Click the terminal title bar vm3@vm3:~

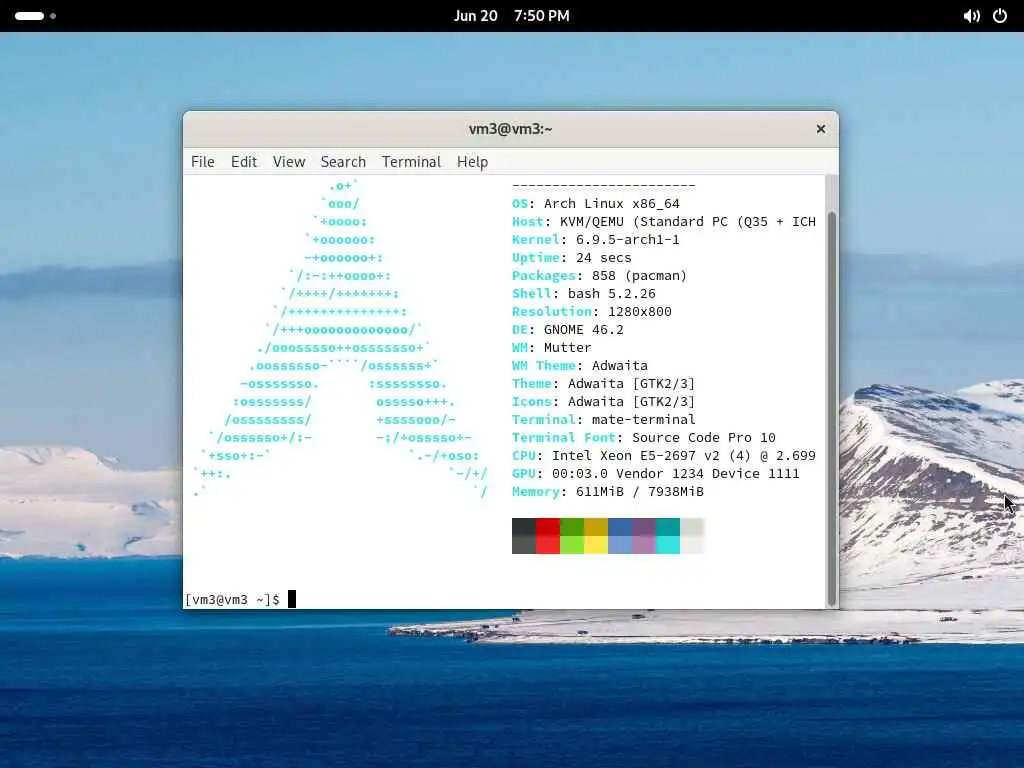coord(511,129)
